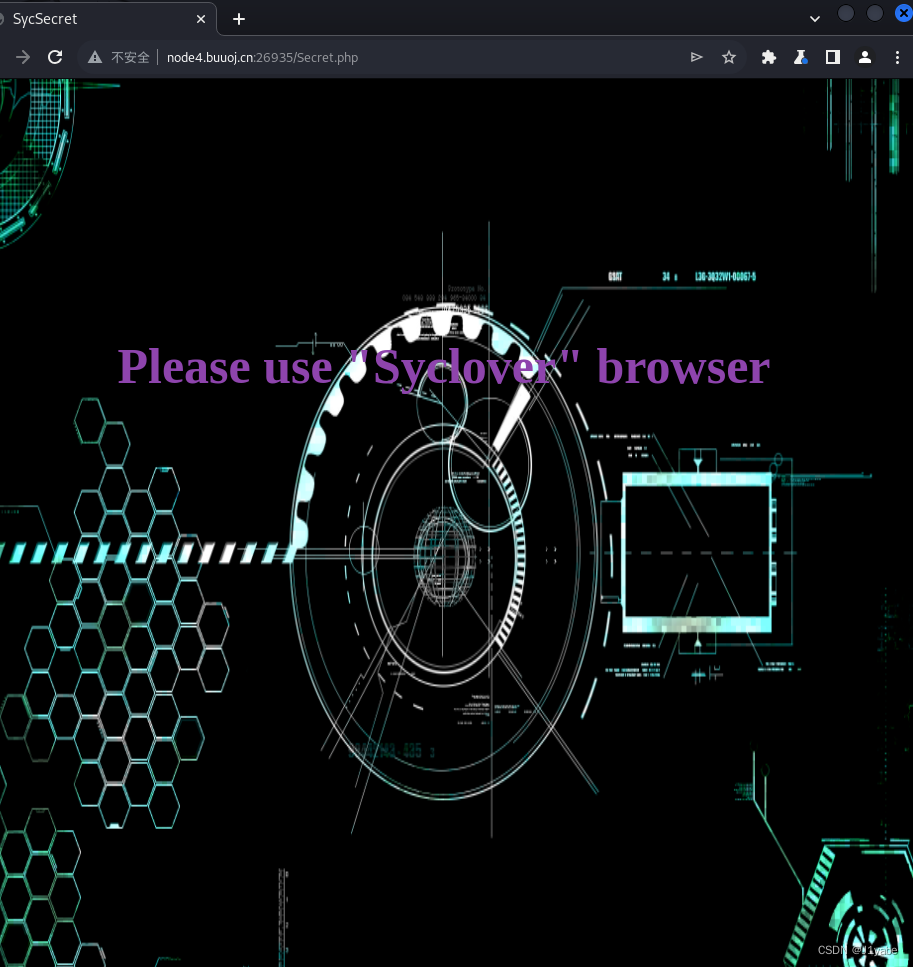Screen dimensions: 913x967
Task: Click the send-to-device arrow icon
Action: click(697, 57)
